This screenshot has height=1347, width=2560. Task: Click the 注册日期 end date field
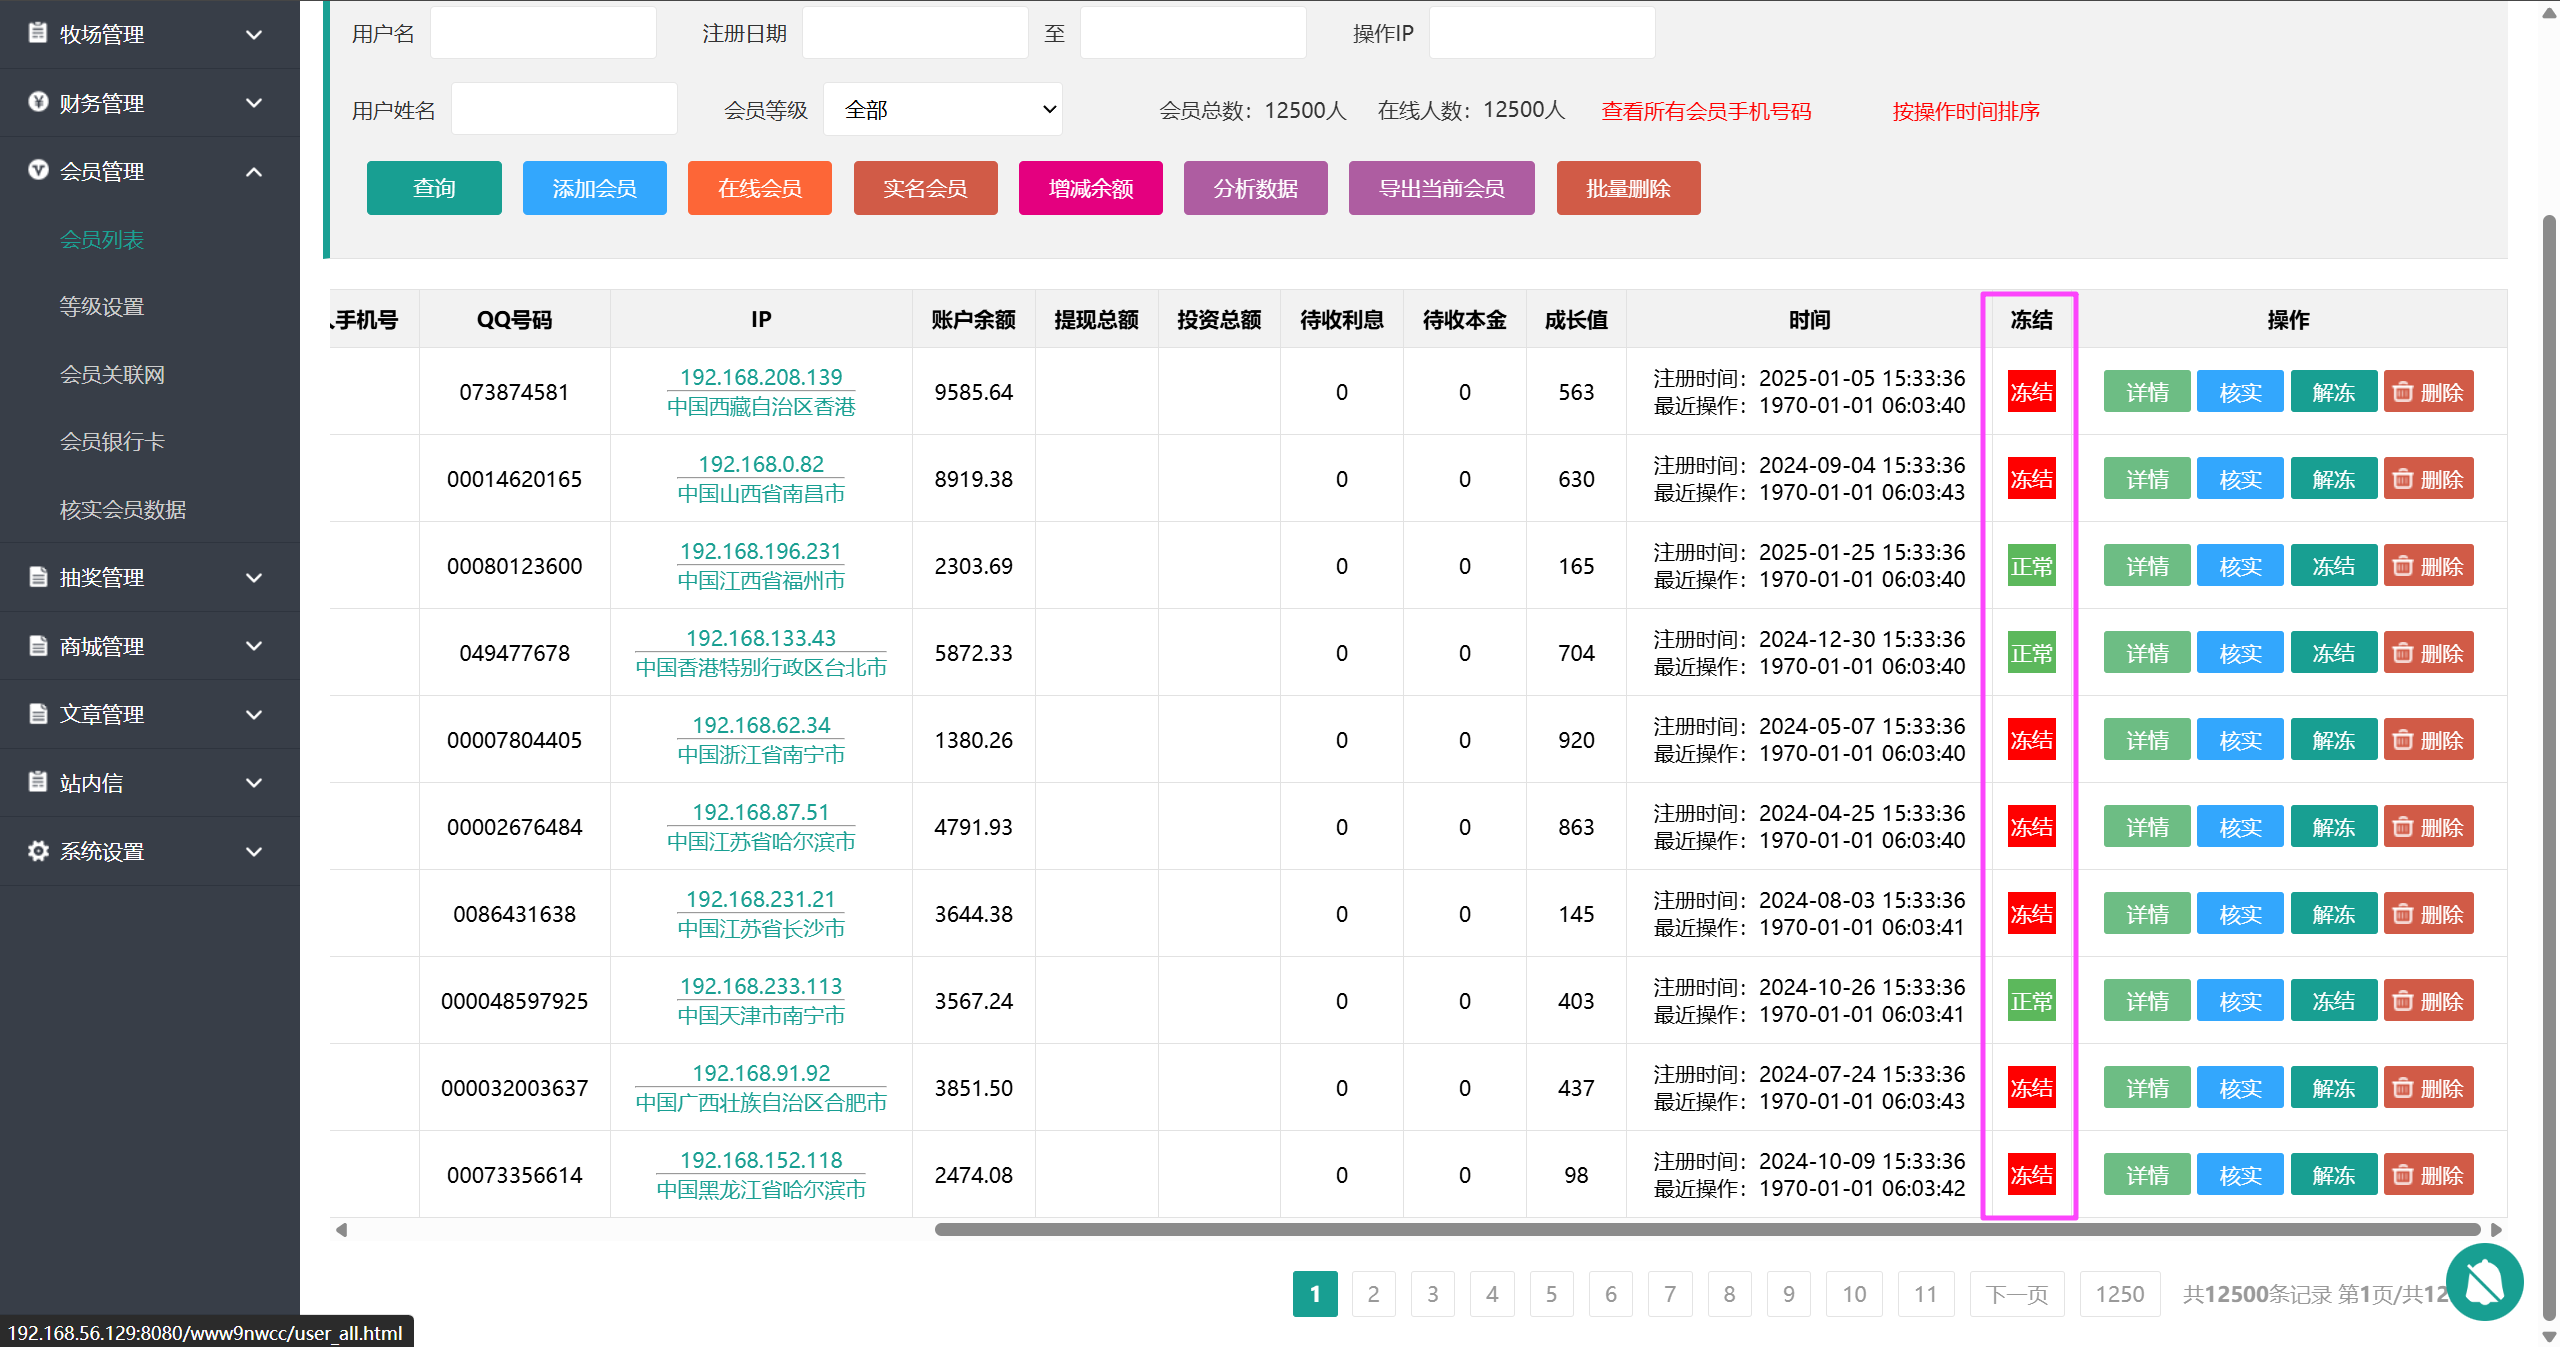point(1193,33)
